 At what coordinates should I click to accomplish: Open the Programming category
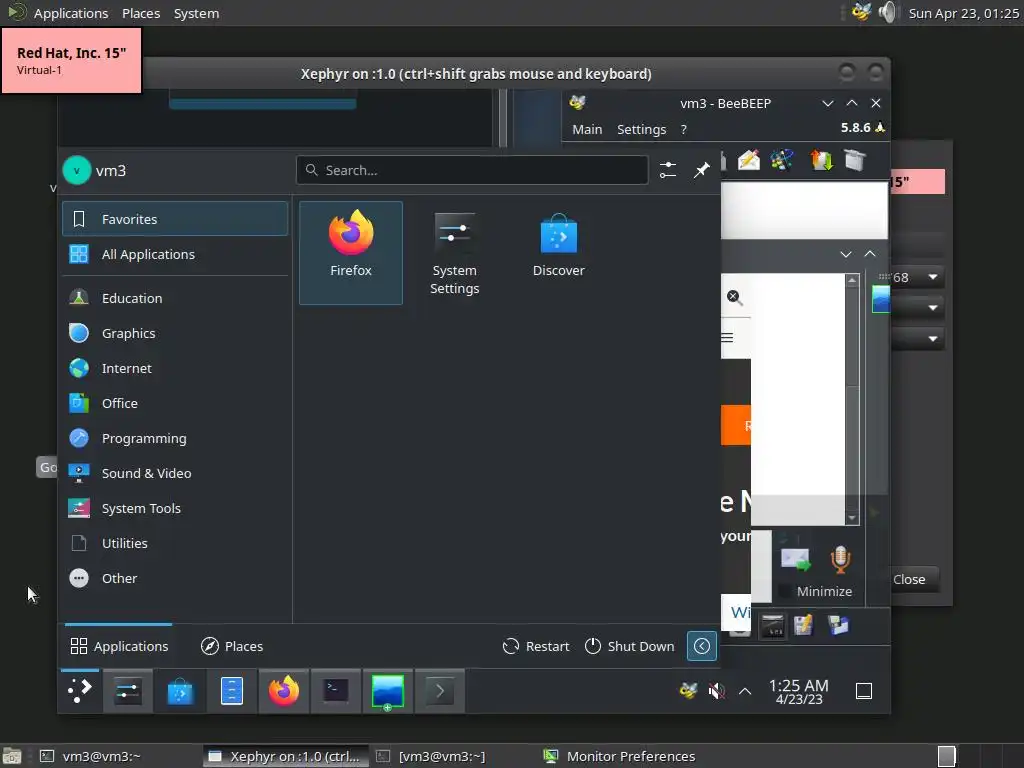pyautogui.click(x=174, y=438)
